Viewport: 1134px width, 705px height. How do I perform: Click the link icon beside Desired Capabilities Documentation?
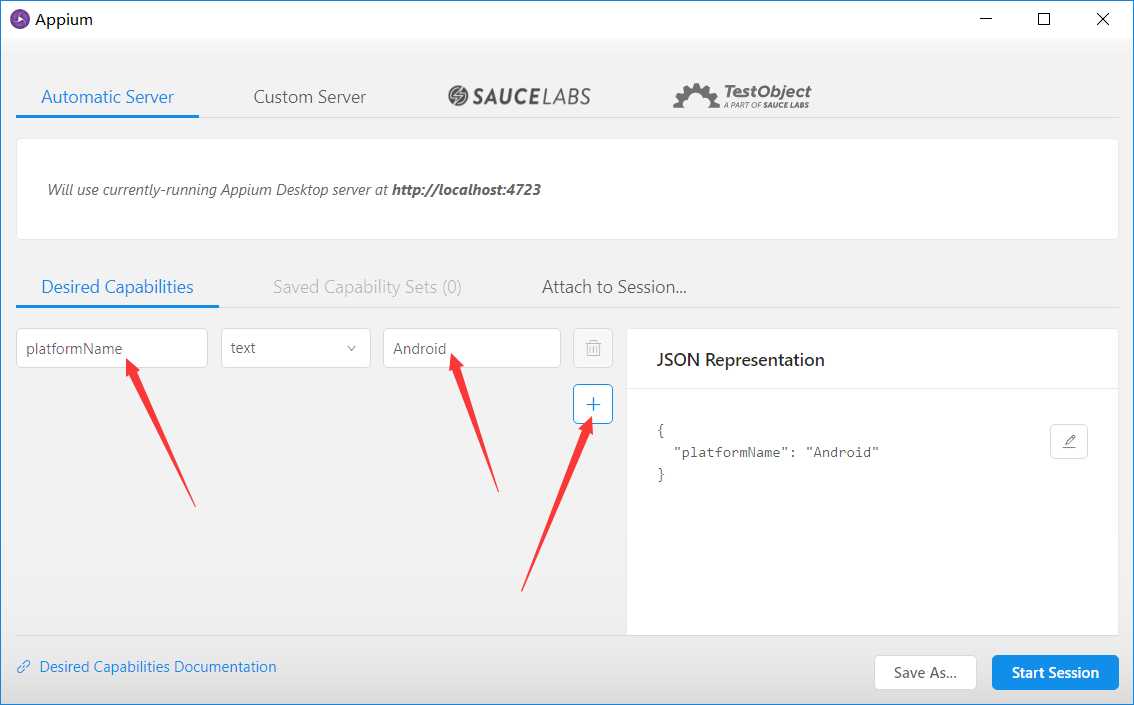(x=24, y=667)
